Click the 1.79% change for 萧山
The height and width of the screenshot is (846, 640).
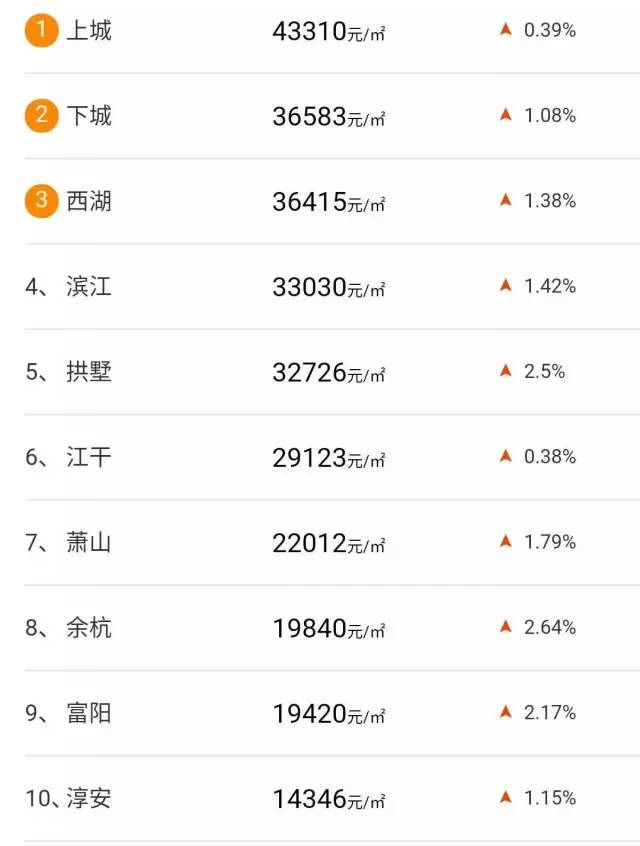click(550, 542)
